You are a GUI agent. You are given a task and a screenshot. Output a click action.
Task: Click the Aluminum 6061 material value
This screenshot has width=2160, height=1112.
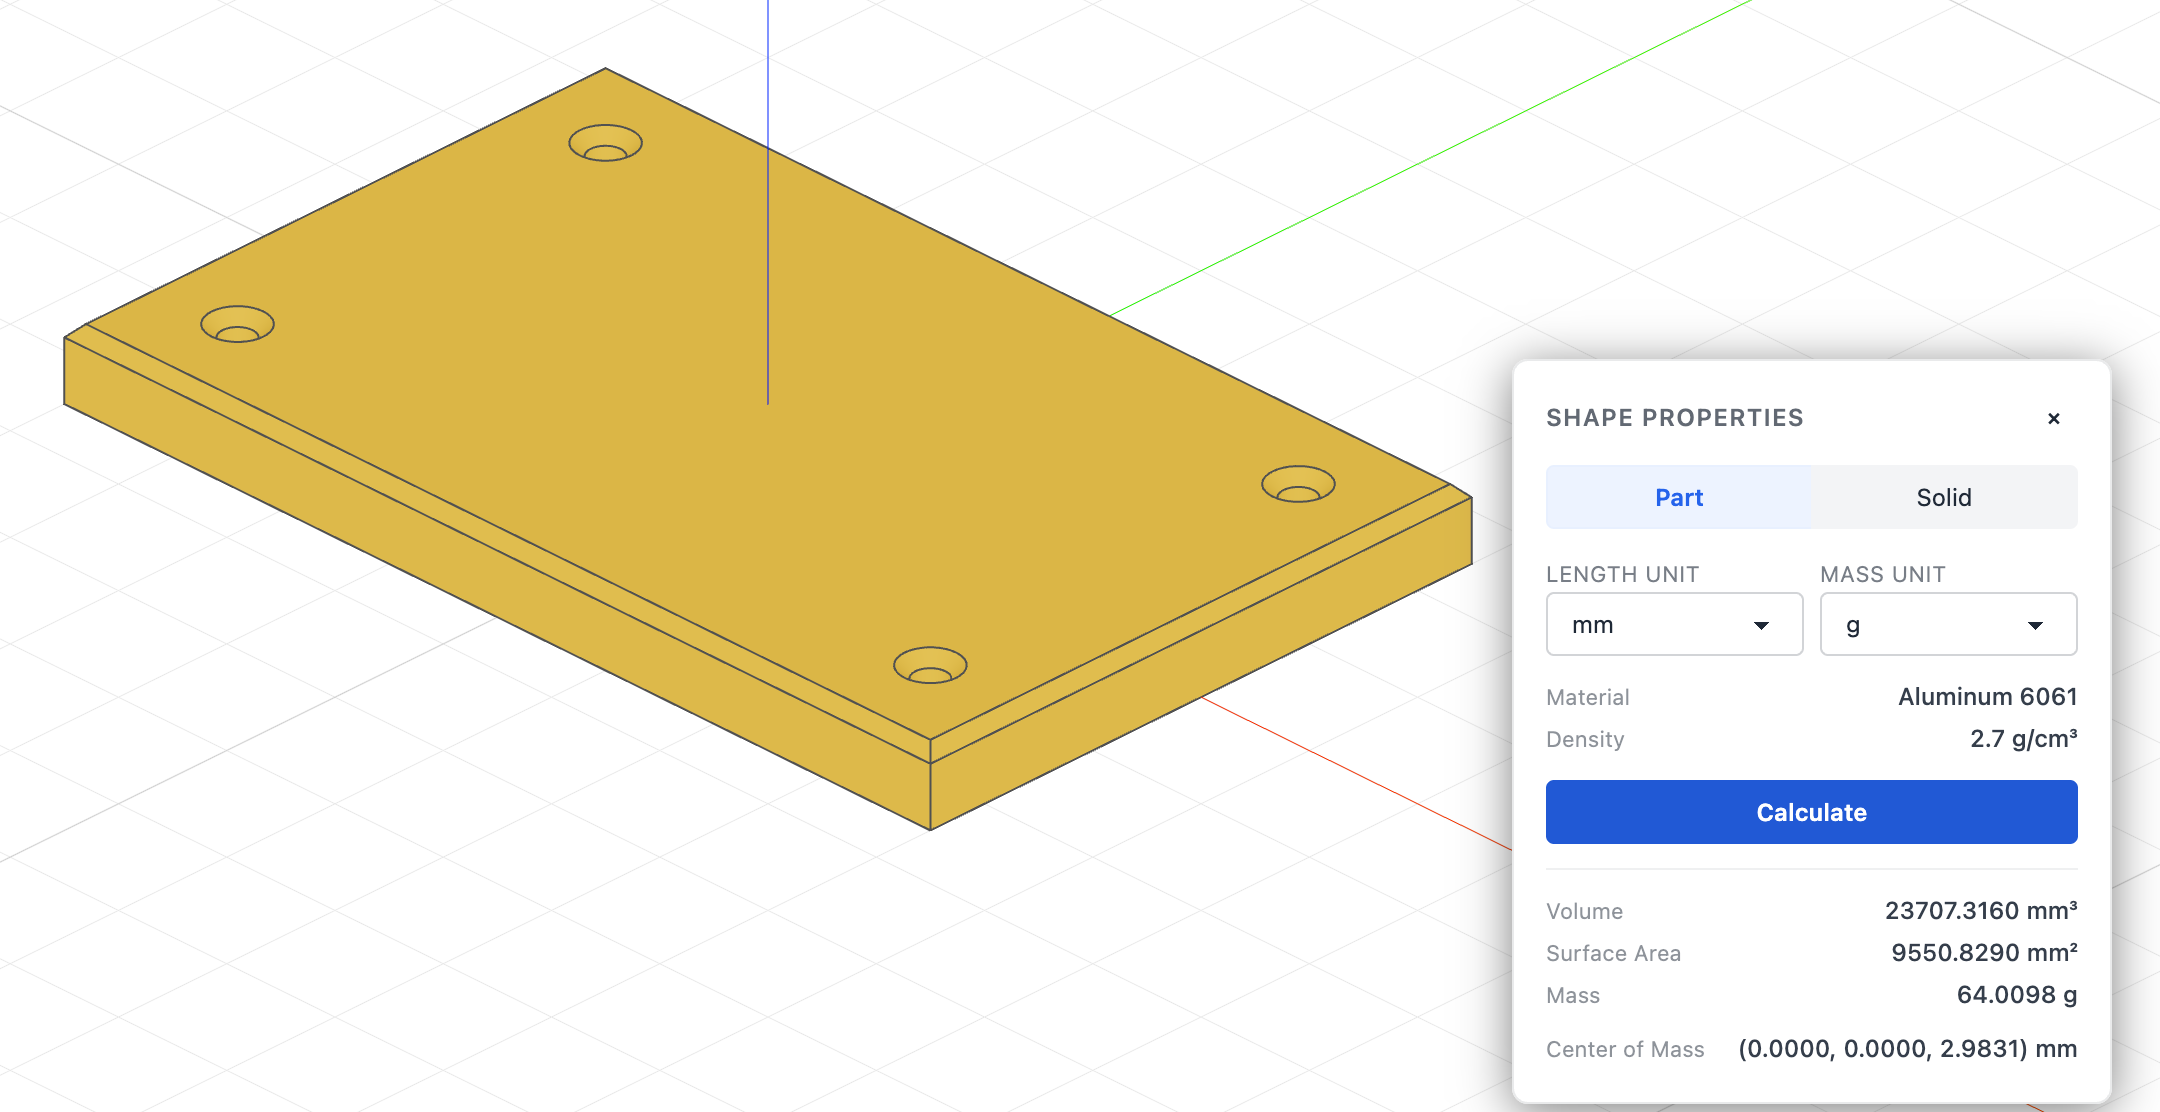pyautogui.click(x=1987, y=697)
